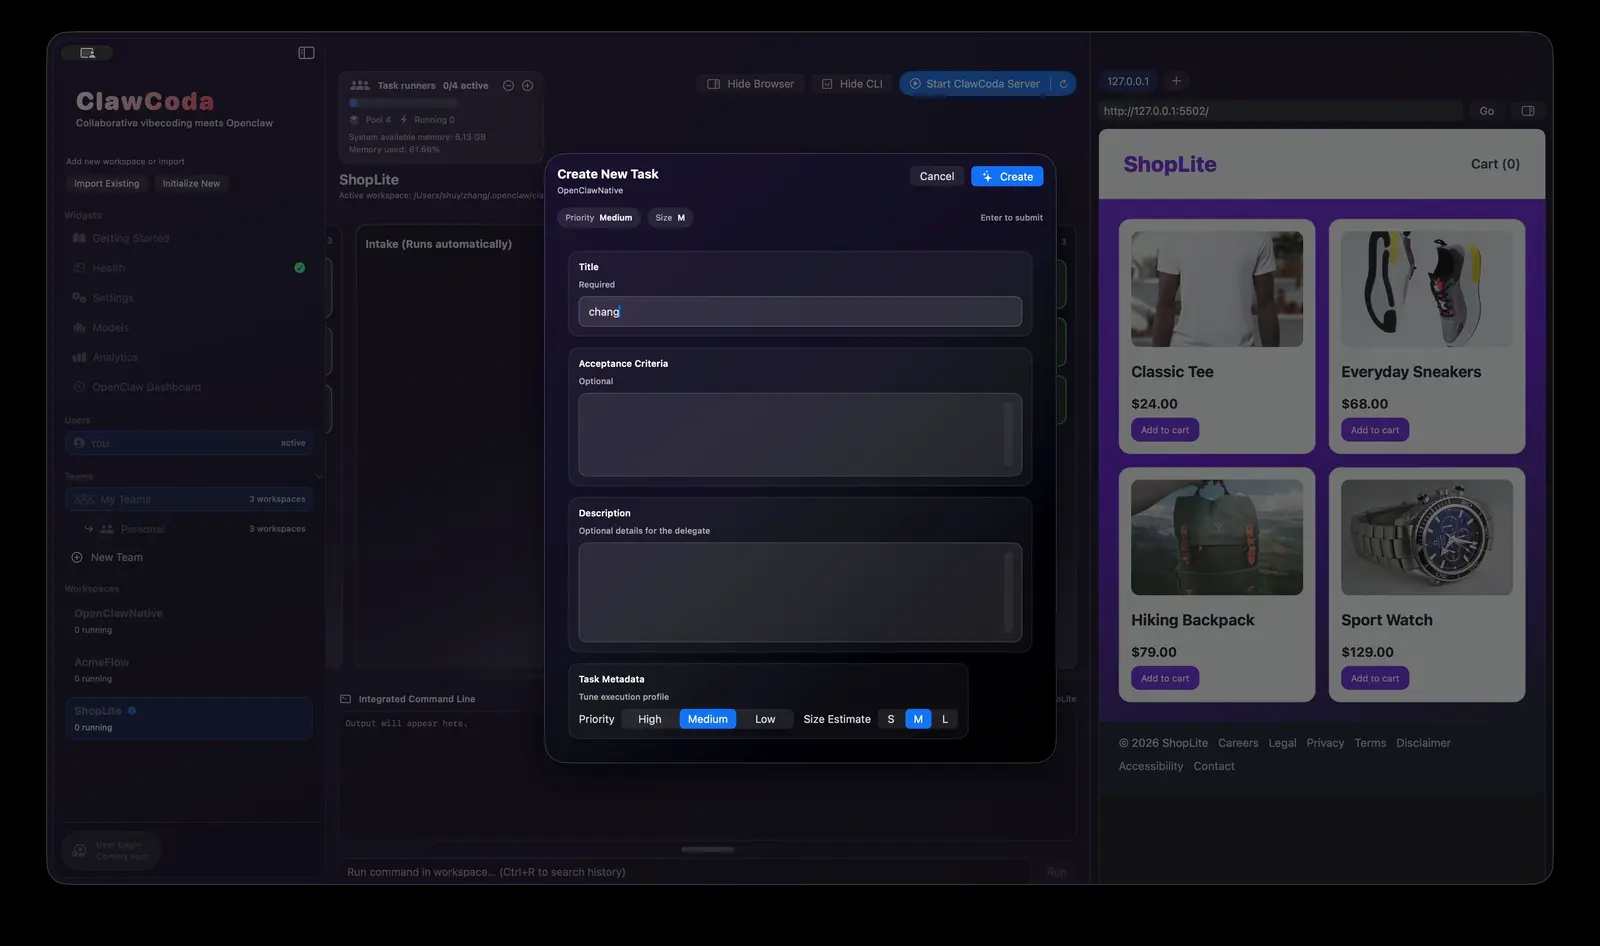
Task: Set task priority to Low
Action: point(764,719)
